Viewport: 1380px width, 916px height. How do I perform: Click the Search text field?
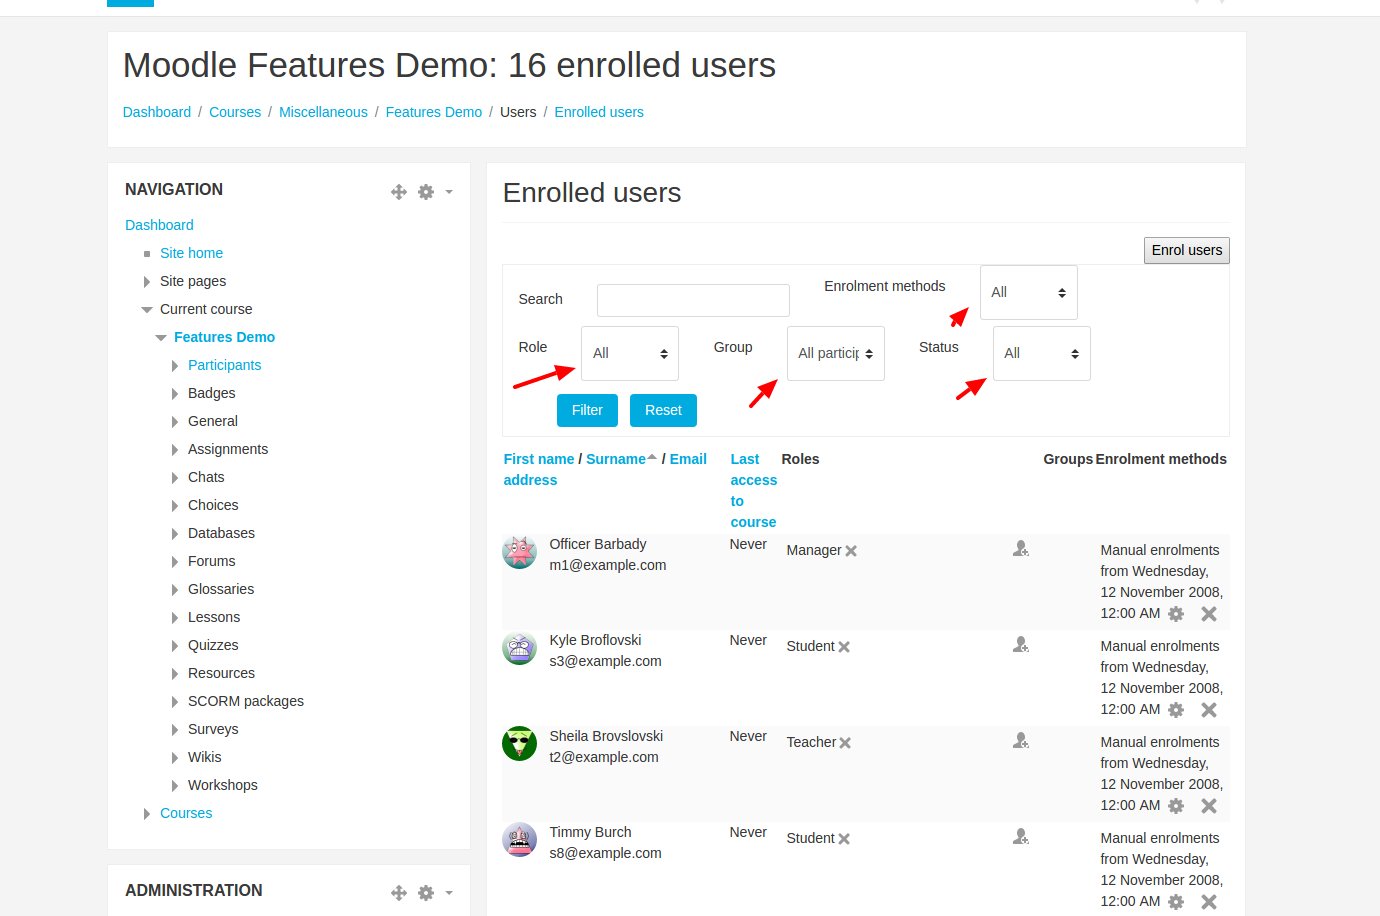pos(693,300)
